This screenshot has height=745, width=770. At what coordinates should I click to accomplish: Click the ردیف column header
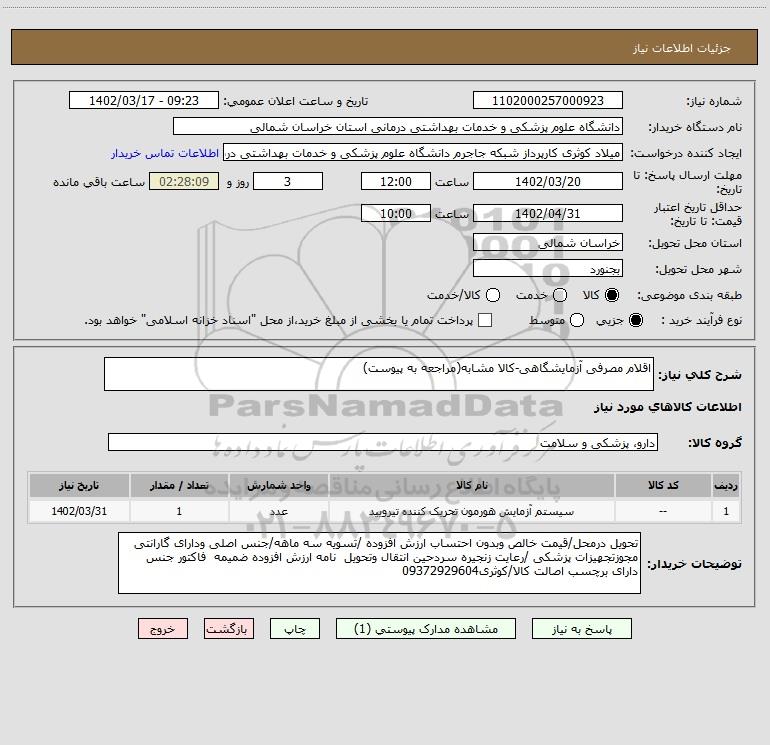tap(726, 486)
